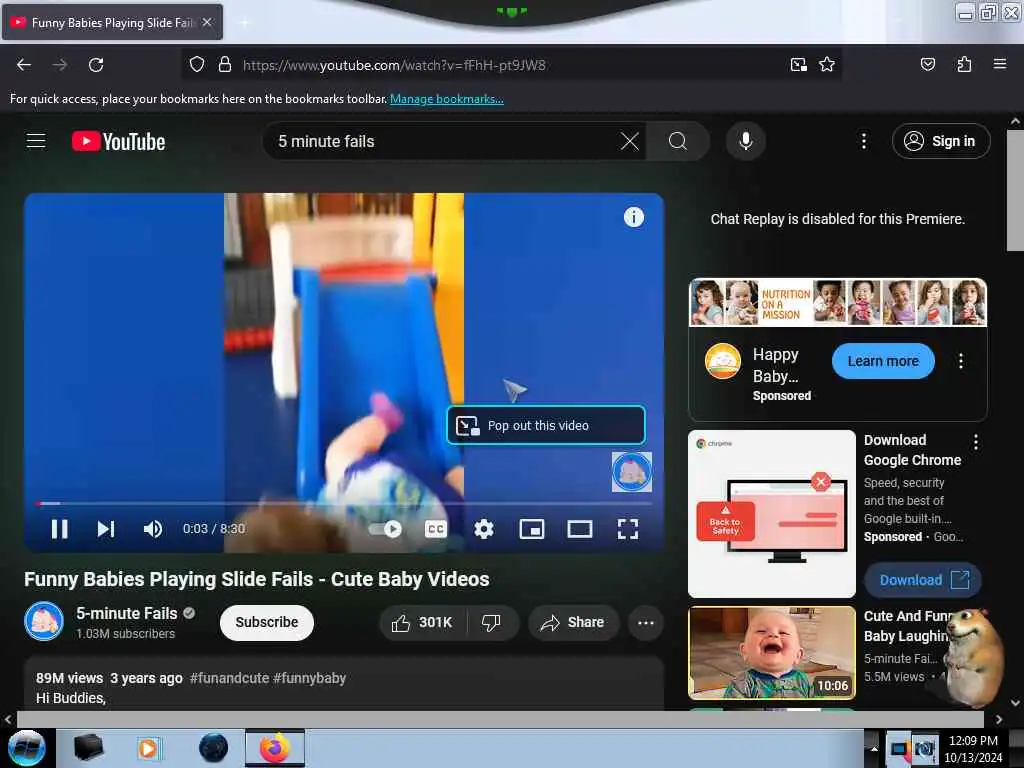
Task: Open picture-in-picture from address bar
Action: pyautogui.click(x=799, y=65)
